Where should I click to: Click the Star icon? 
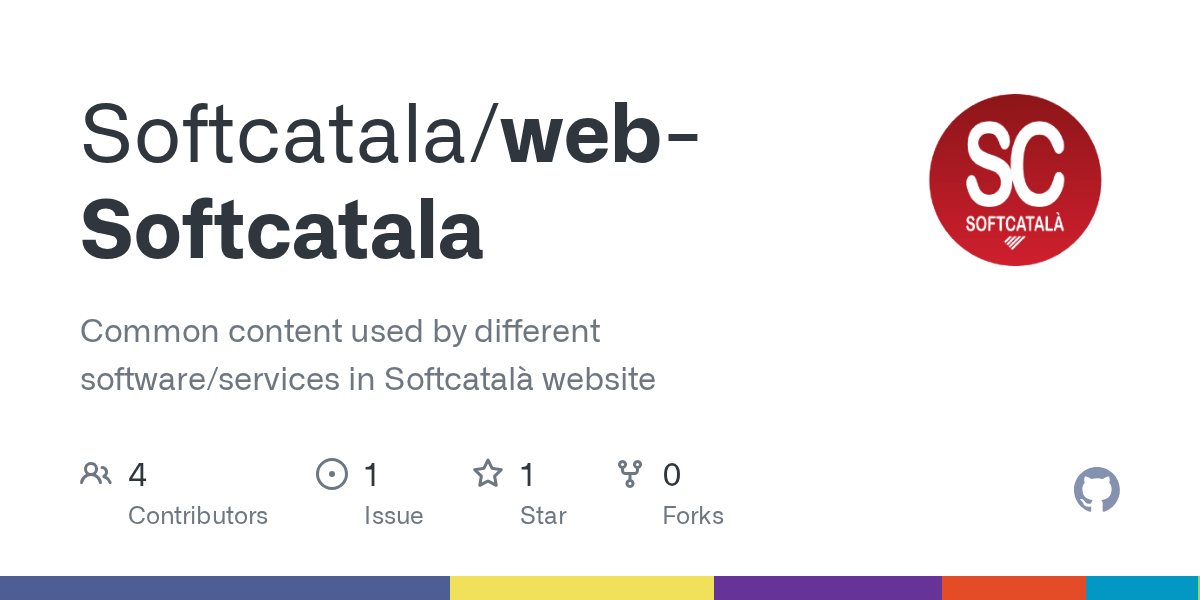(488, 474)
